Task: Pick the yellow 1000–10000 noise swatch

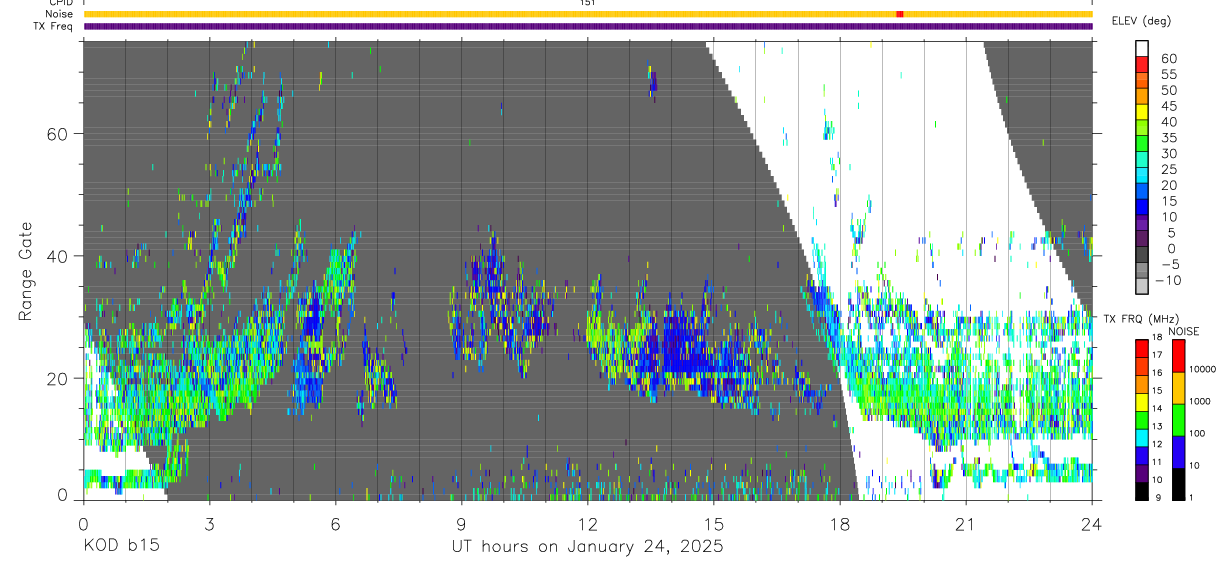Action: pyautogui.click(x=1178, y=388)
